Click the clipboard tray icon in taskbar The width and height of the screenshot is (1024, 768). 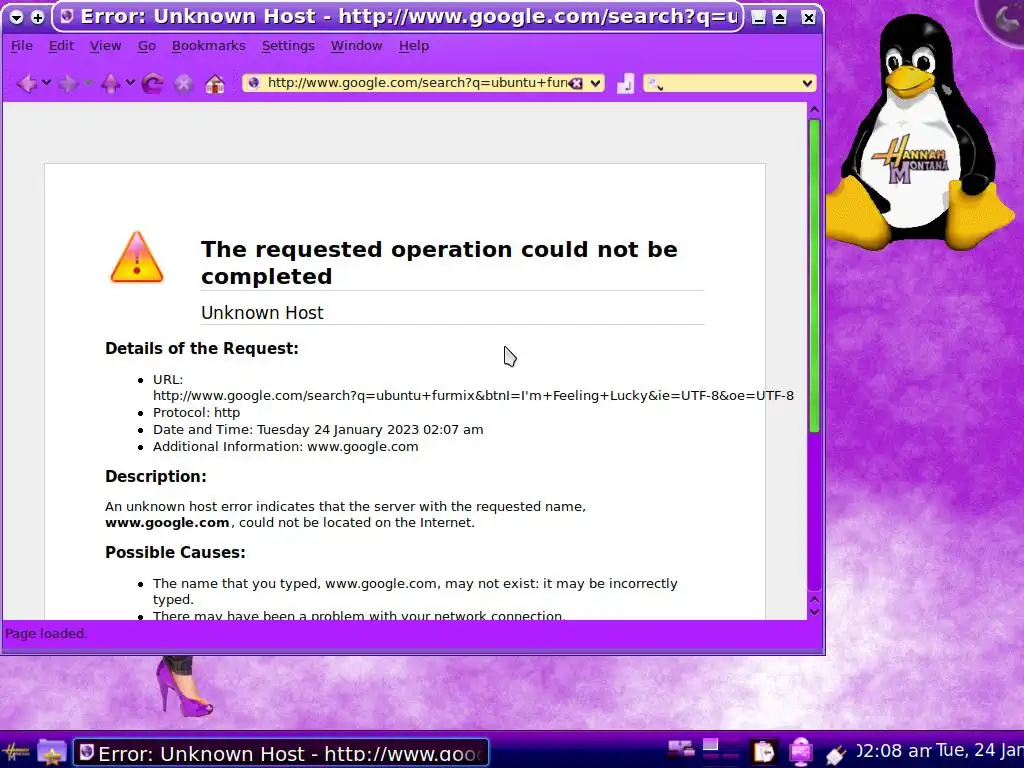763,752
